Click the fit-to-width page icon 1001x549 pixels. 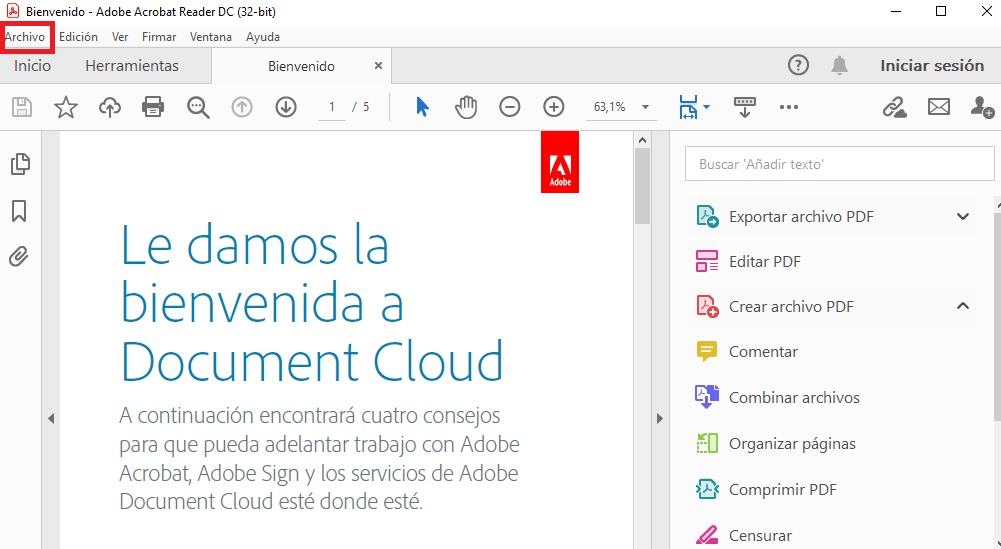click(688, 107)
